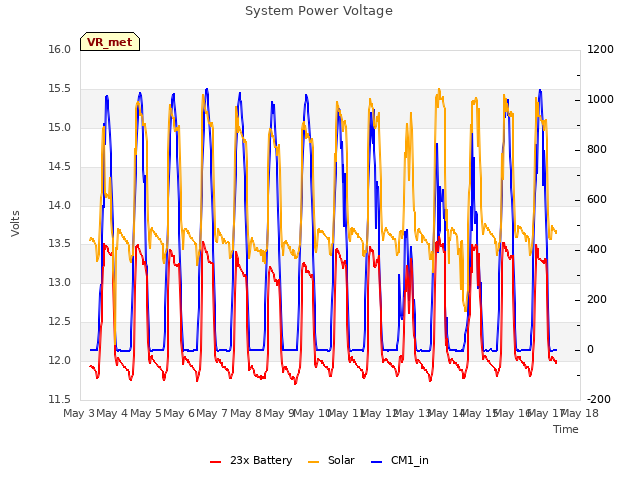
Task: Click the 15.5 left axis tick label
Action: tap(60, 89)
